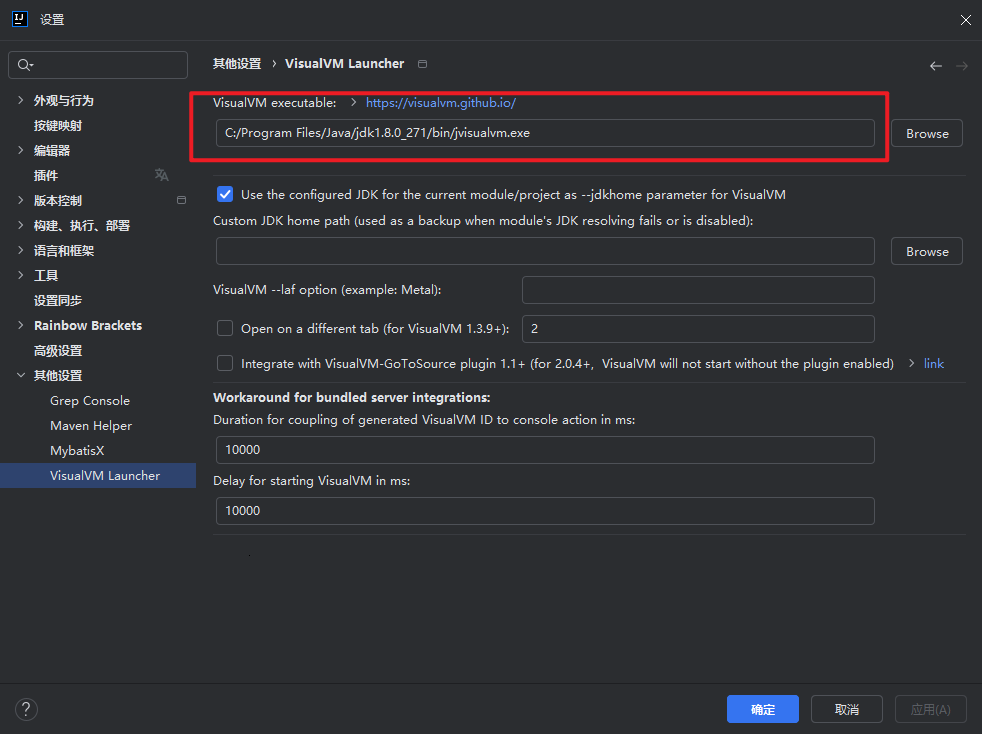This screenshot has height=734, width=982.
Task: Click Browse for VisualVM executable
Action: (x=927, y=133)
